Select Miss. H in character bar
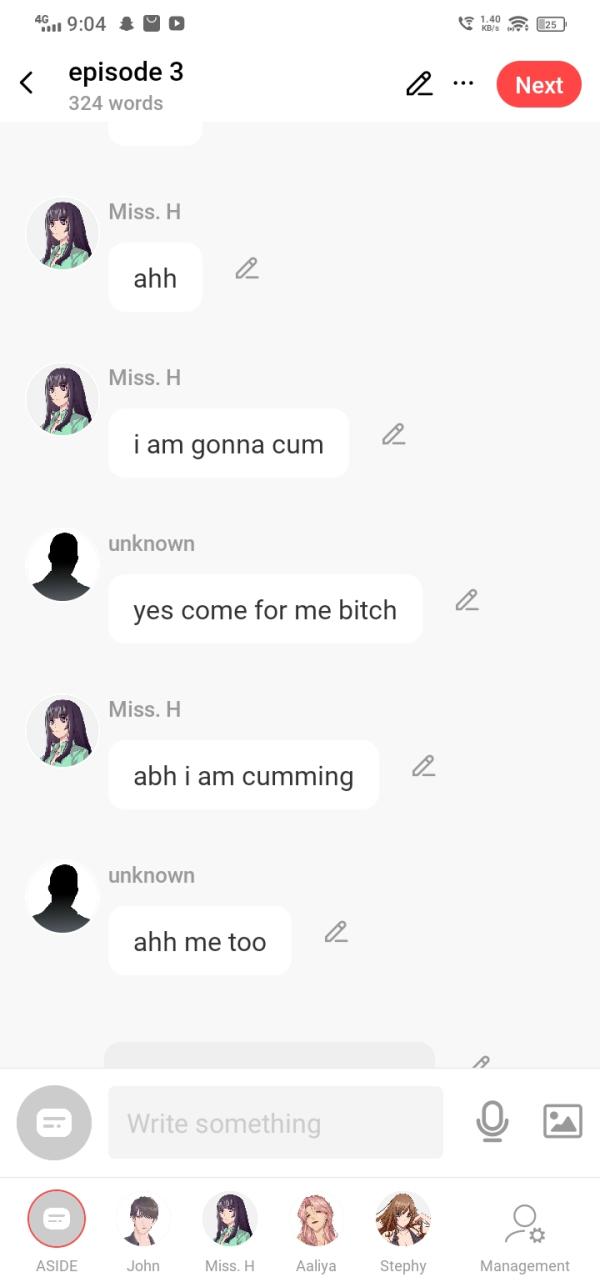The height and width of the screenshot is (1287, 600). (x=230, y=1231)
